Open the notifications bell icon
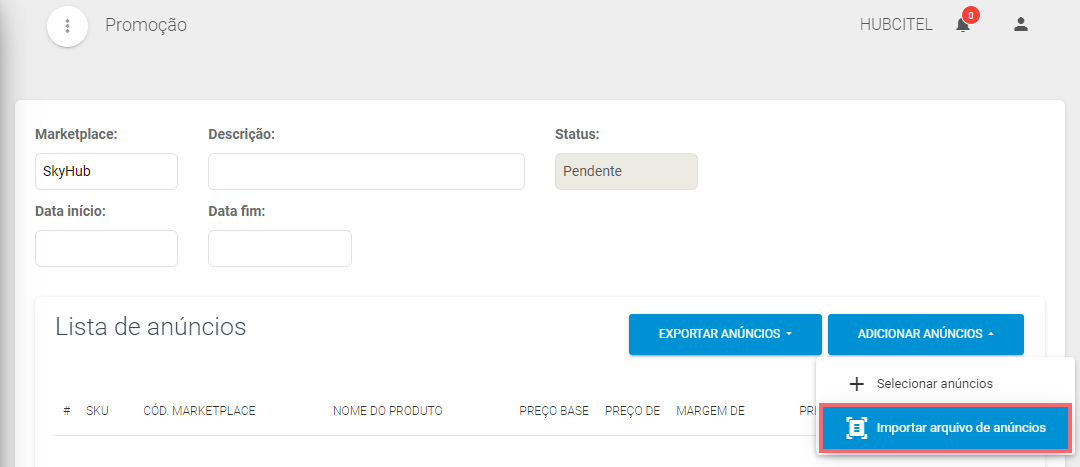 [963, 25]
